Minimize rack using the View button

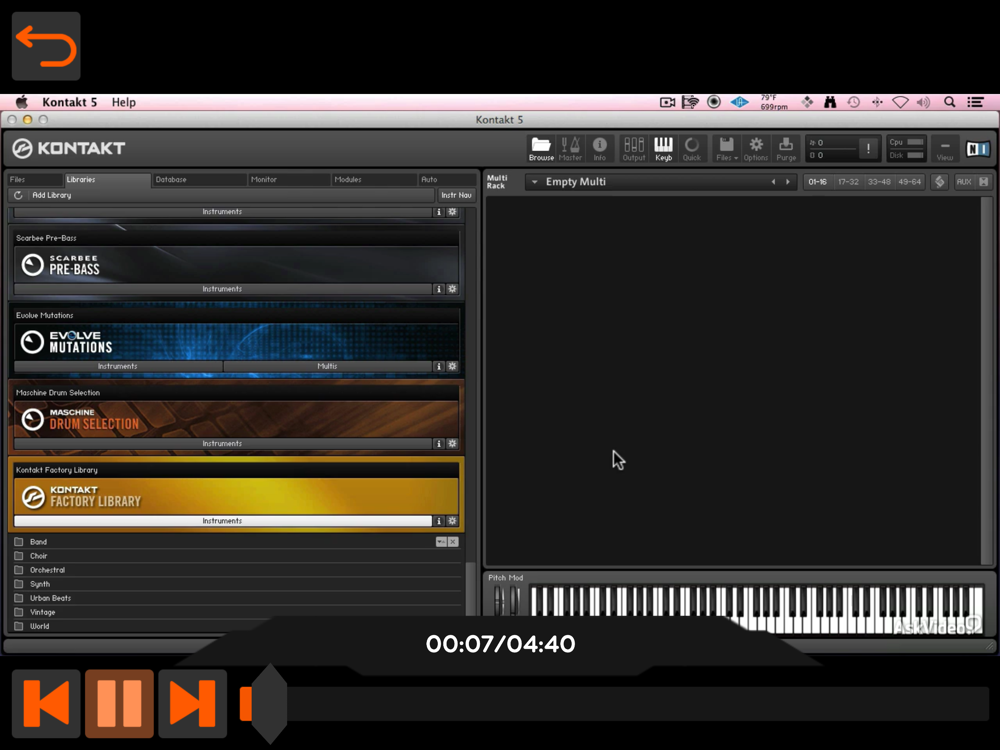(945, 149)
